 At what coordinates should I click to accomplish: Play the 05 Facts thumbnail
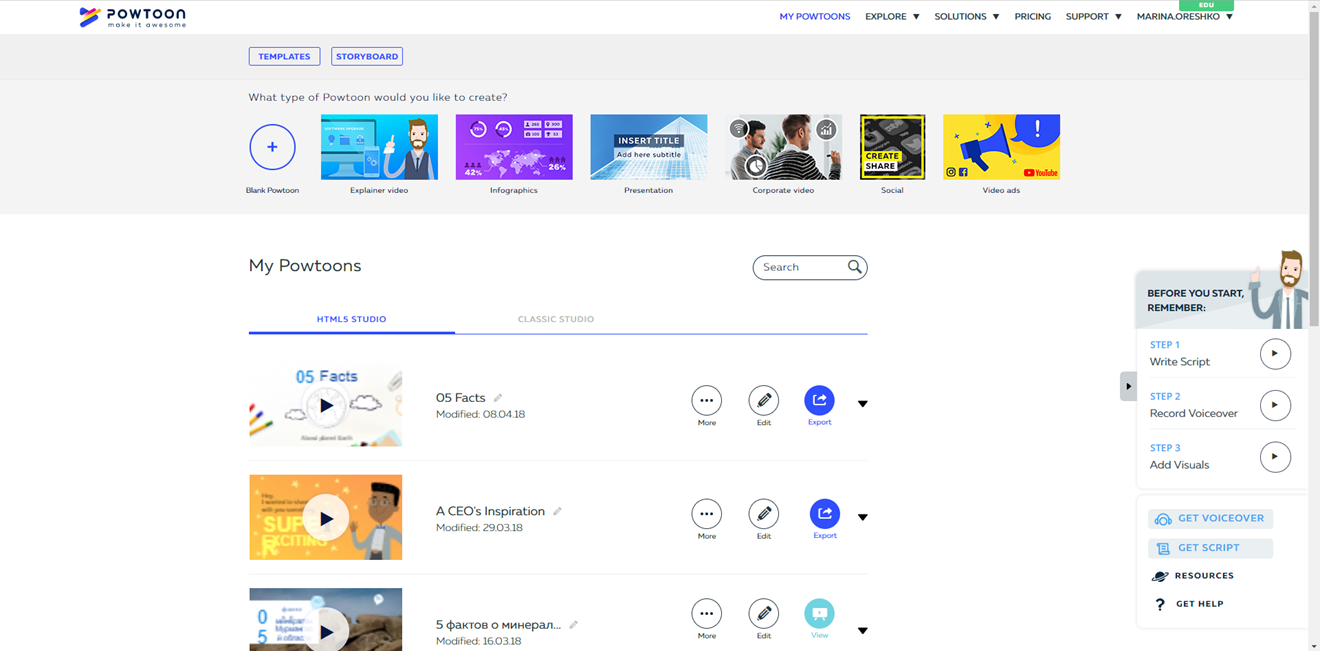tap(326, 406)
